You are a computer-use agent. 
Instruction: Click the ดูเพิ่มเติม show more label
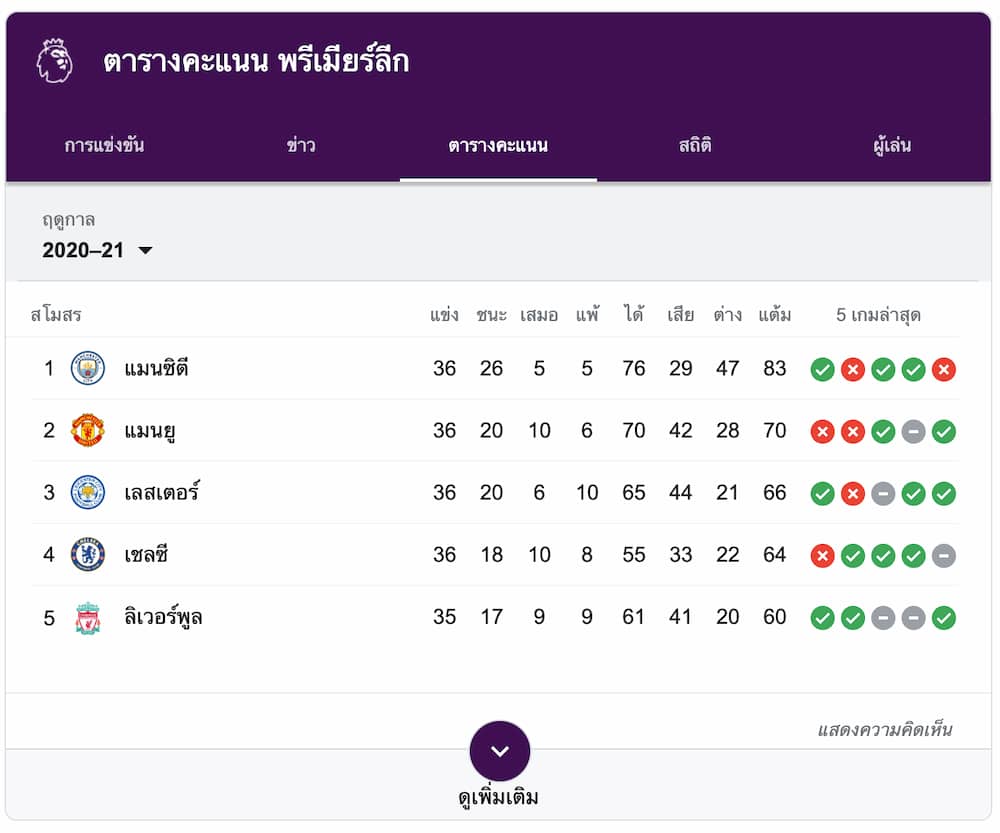pos(498,797)
